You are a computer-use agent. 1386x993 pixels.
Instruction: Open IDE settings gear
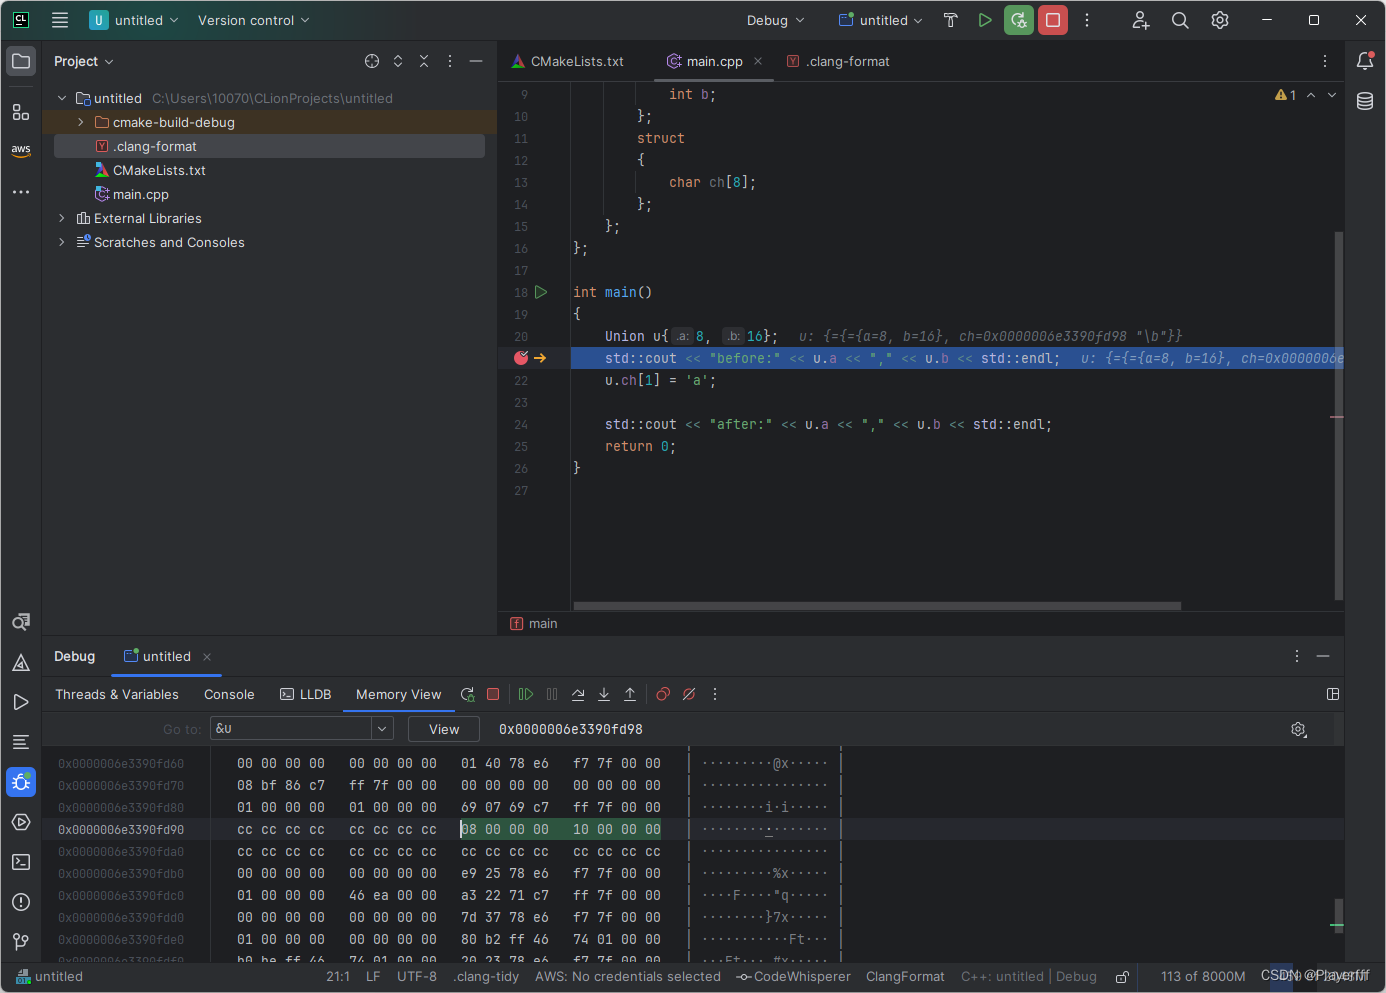1220,20
